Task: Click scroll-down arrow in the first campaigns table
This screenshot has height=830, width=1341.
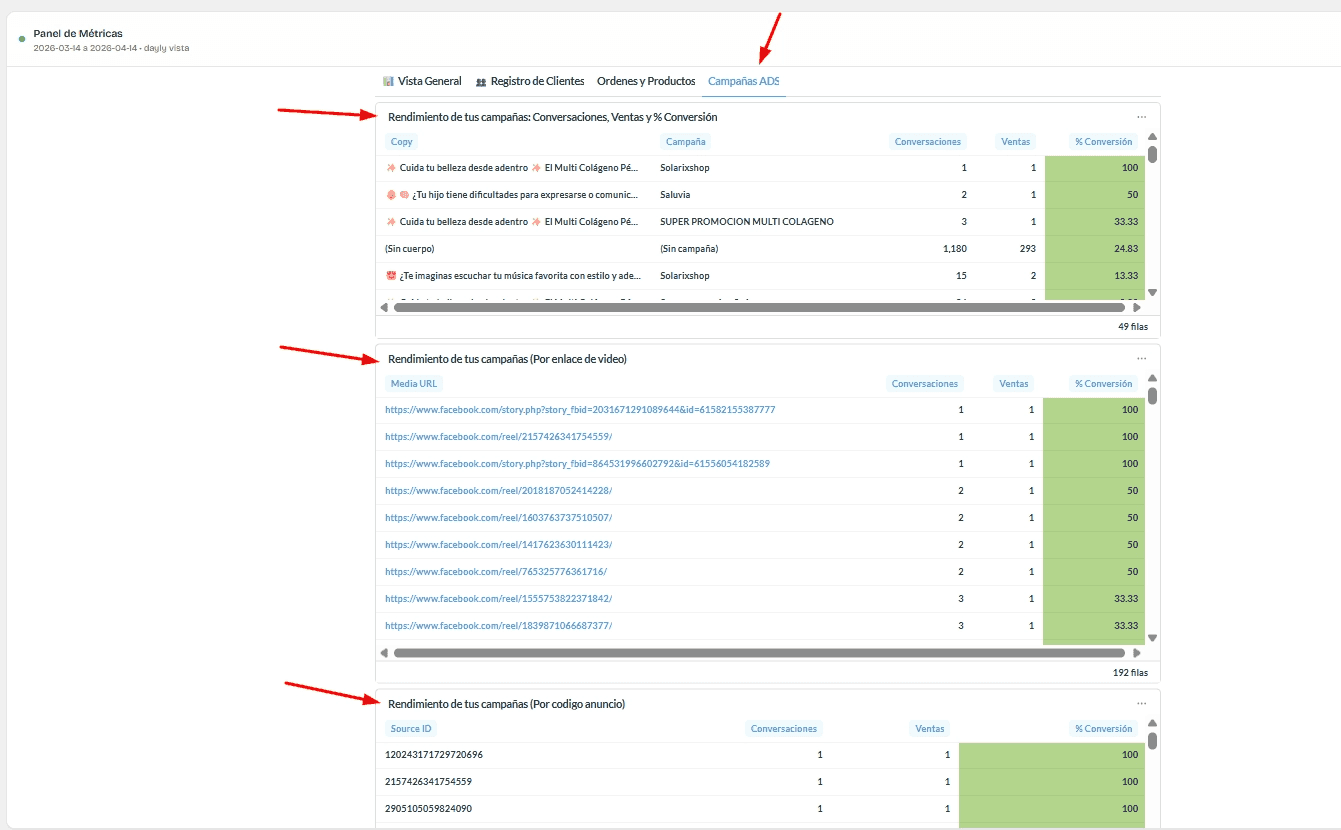Action: click(1152, 292)
